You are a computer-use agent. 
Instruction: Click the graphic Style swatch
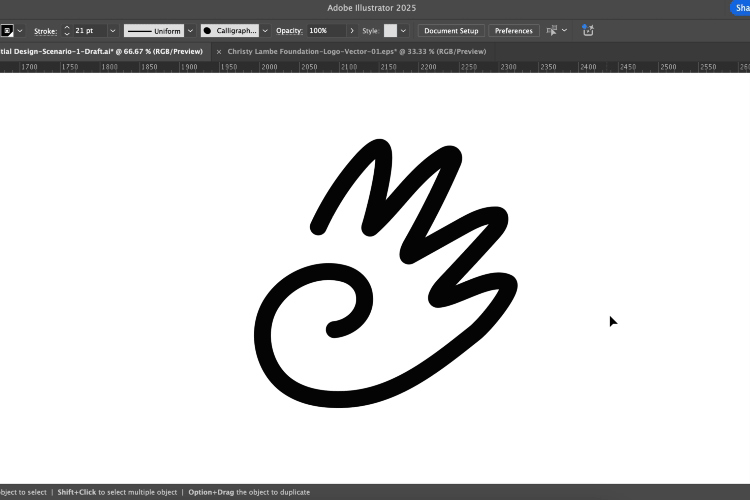[x=390, y=31]
